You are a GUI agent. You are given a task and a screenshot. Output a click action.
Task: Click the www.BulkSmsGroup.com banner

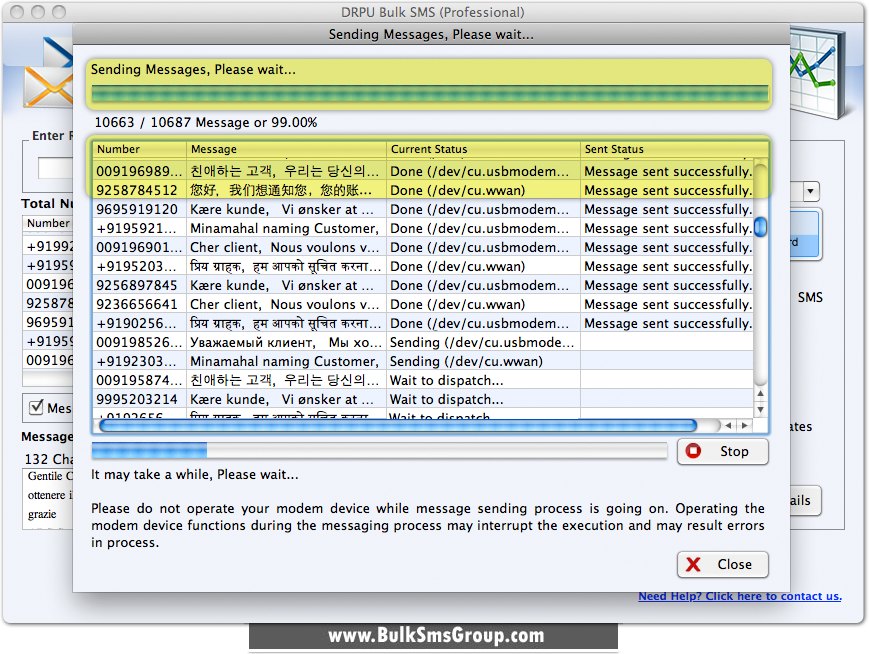click(434, 635)
